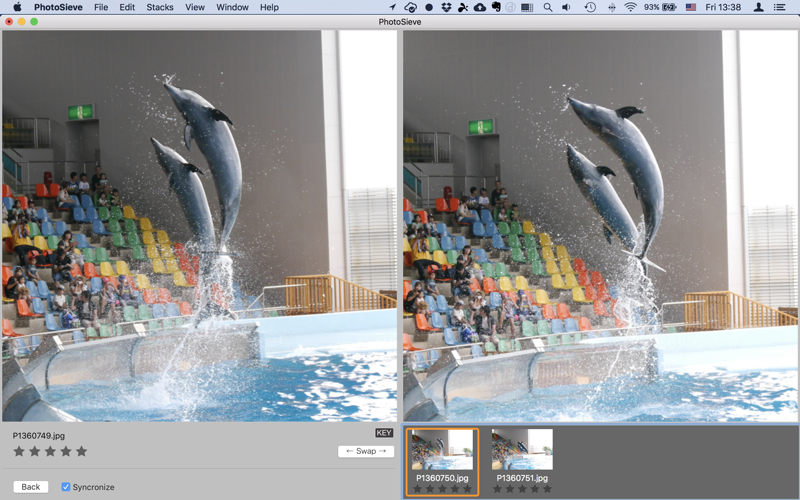
Task: Click the Evernote elephant menu bar icon
Action: (x=495, y=7)
